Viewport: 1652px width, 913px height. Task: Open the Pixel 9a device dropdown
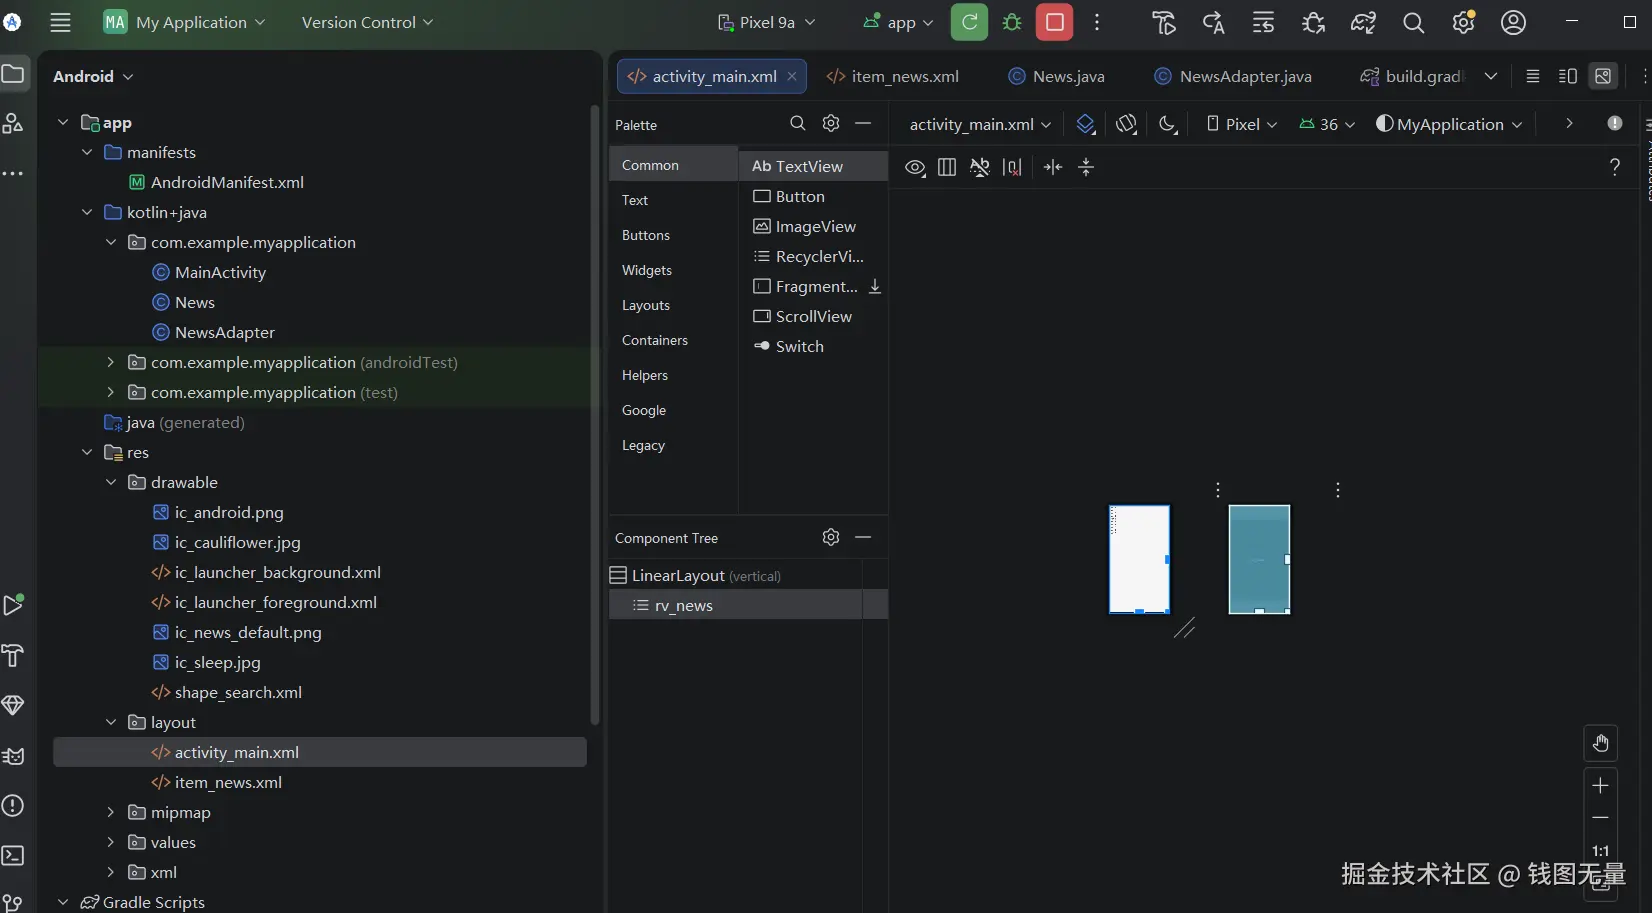pos(766,22)
